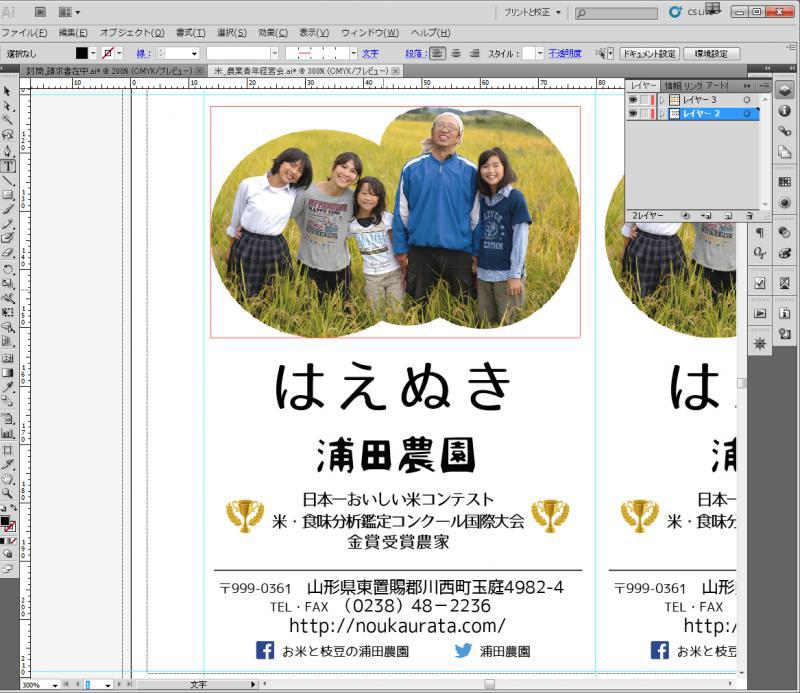Select the Pen tool
Image resolution: width=800 pixels, height=693 pixels.
(x=8, y=151)
